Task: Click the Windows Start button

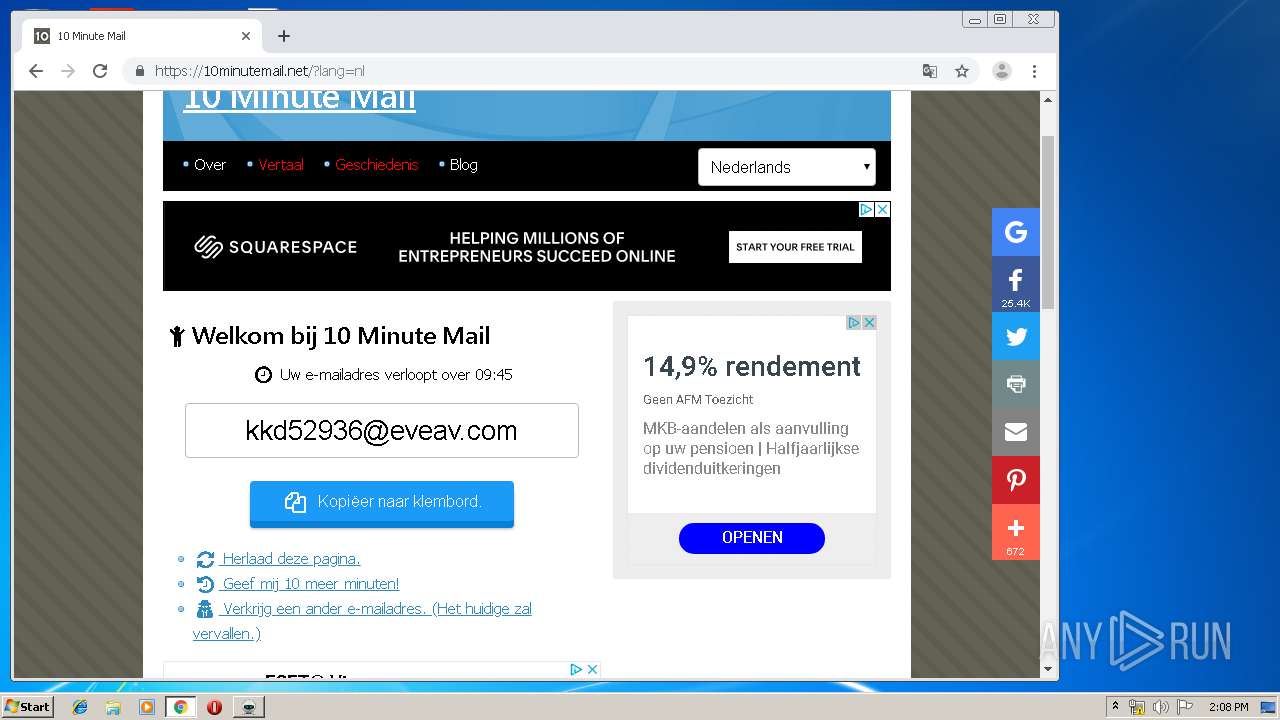Action: (28, 706)
